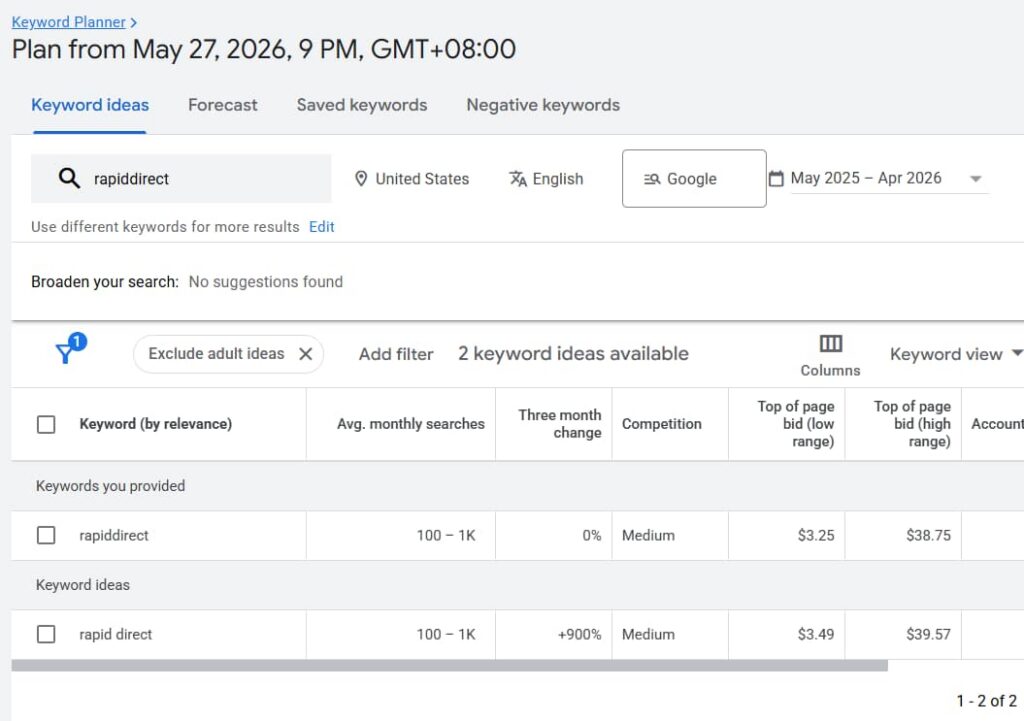Click the Edit keywords link
The width and height of the screenshot is (1024, 721).
pyautogui.click(x=321, y=227)
